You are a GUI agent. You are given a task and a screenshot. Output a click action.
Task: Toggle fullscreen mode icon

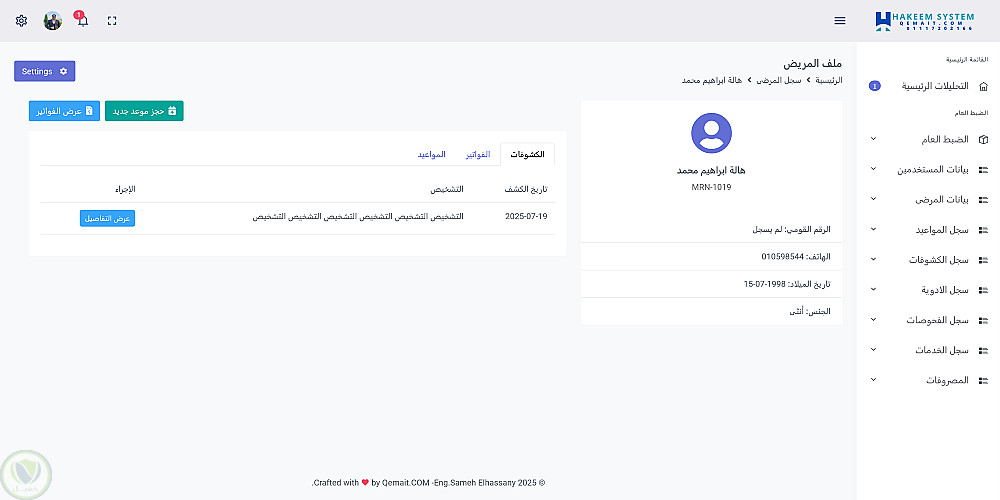(x=112, y=20)
